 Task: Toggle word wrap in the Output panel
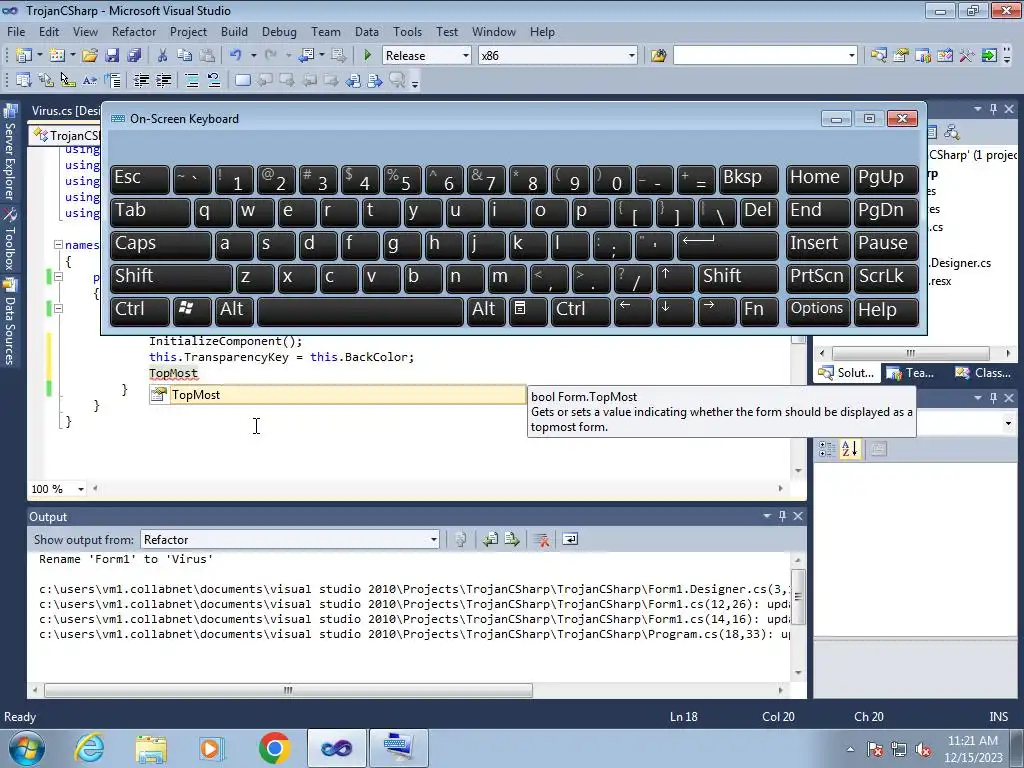[x=570, y=540]
